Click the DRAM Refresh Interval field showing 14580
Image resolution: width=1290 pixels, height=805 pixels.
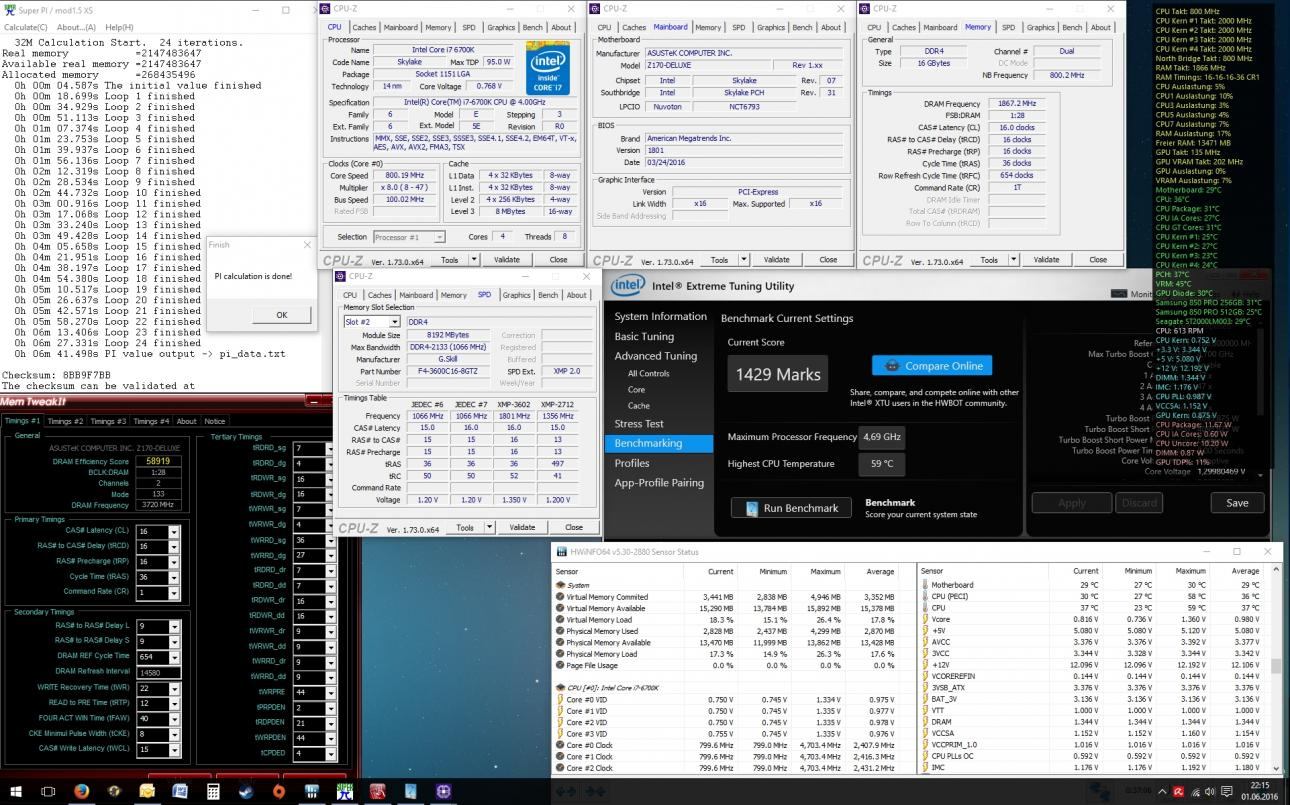160,671
